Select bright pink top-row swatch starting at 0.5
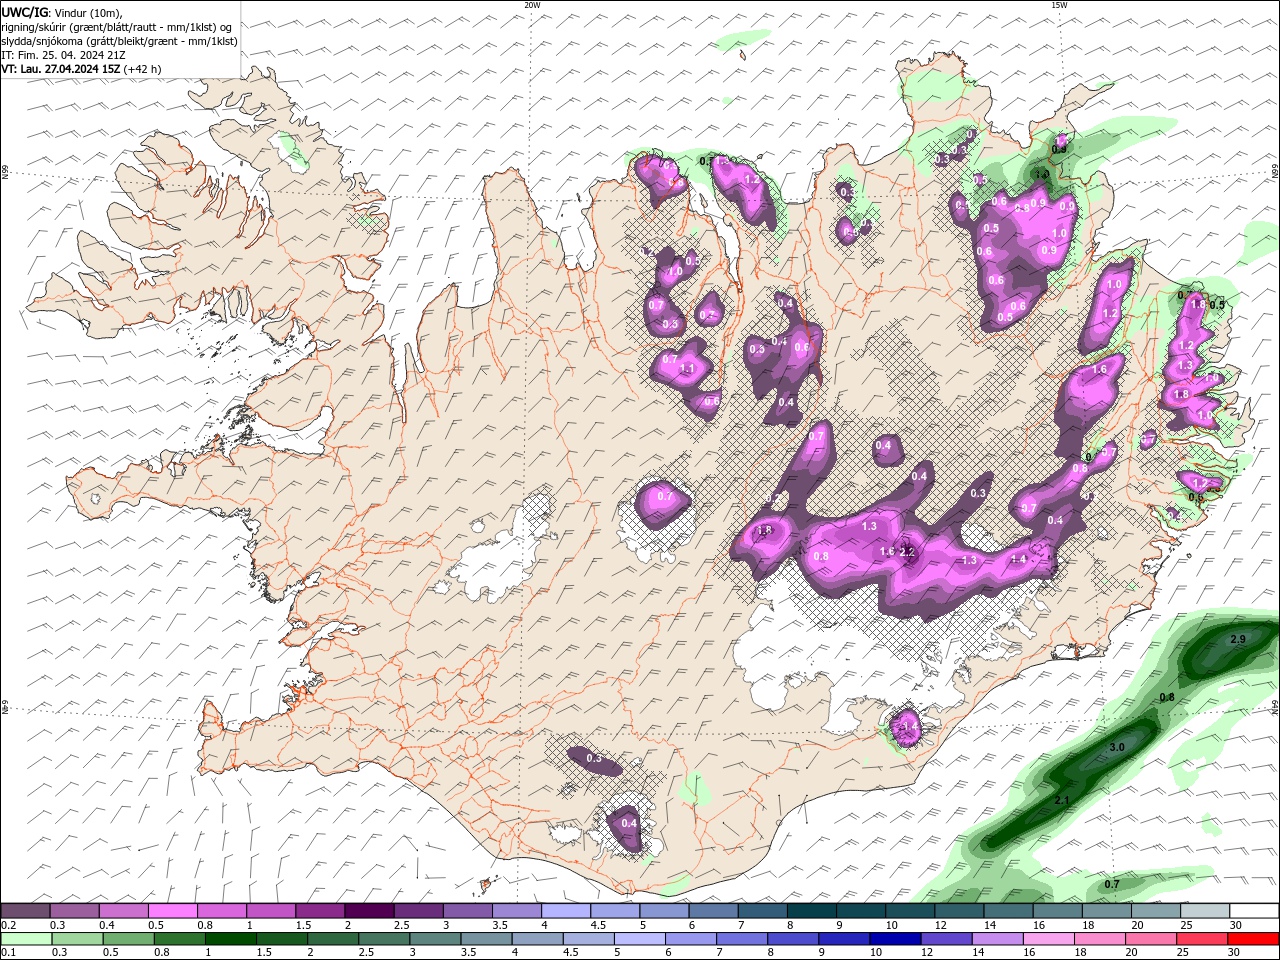Image resolution: width=1280 pixels, height=960 pixels. [x=173, y=911]
